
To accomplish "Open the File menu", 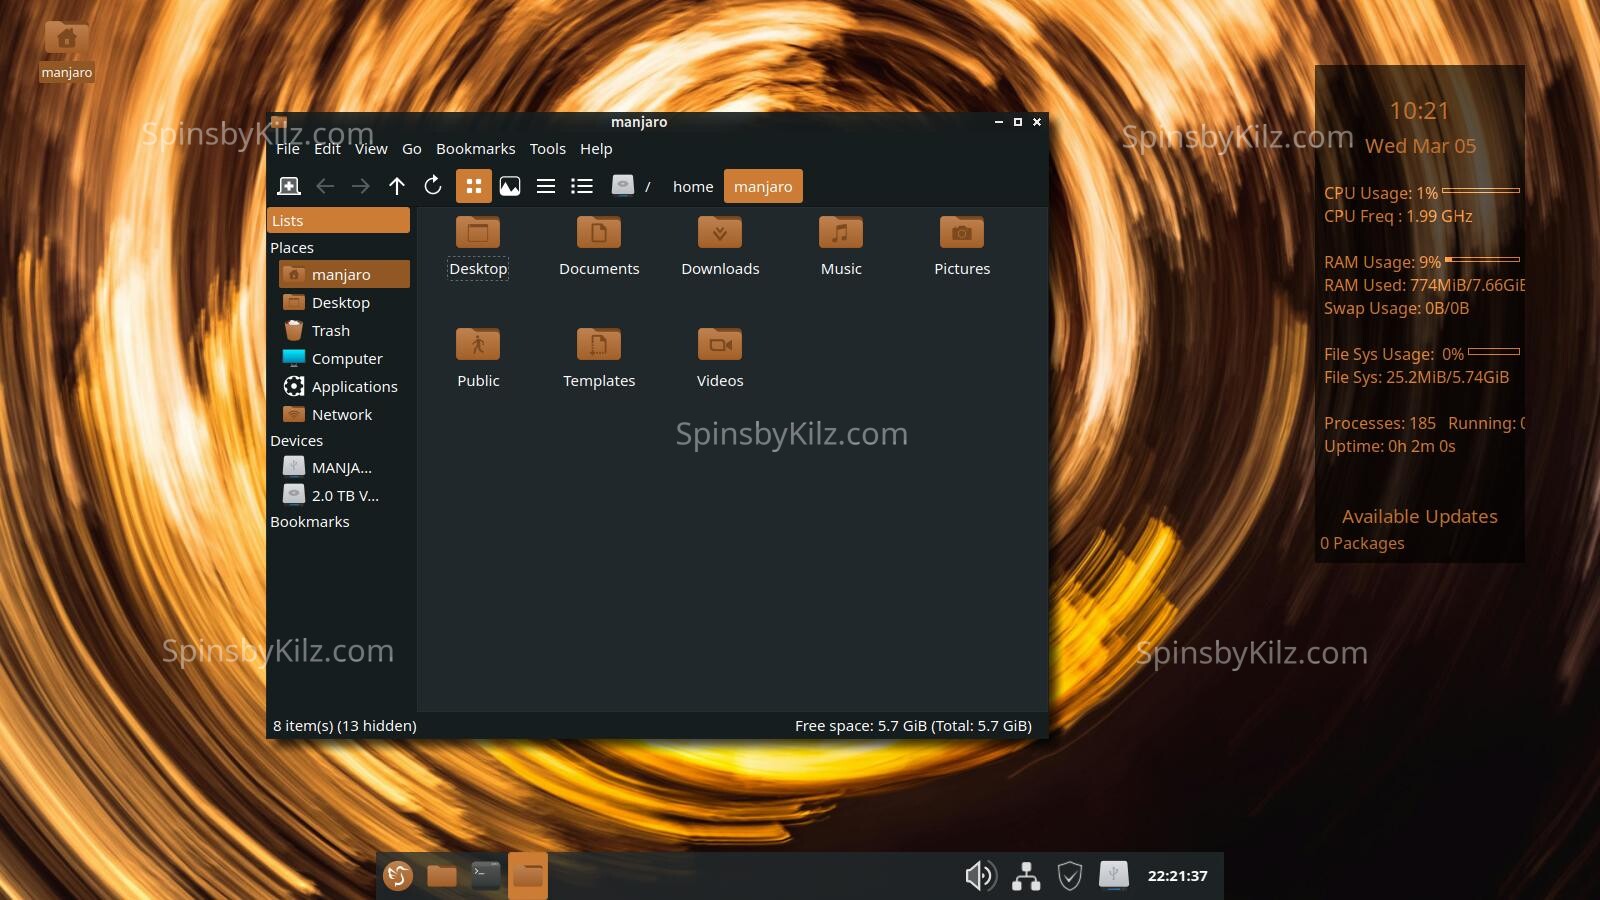I will coord(288,149).
